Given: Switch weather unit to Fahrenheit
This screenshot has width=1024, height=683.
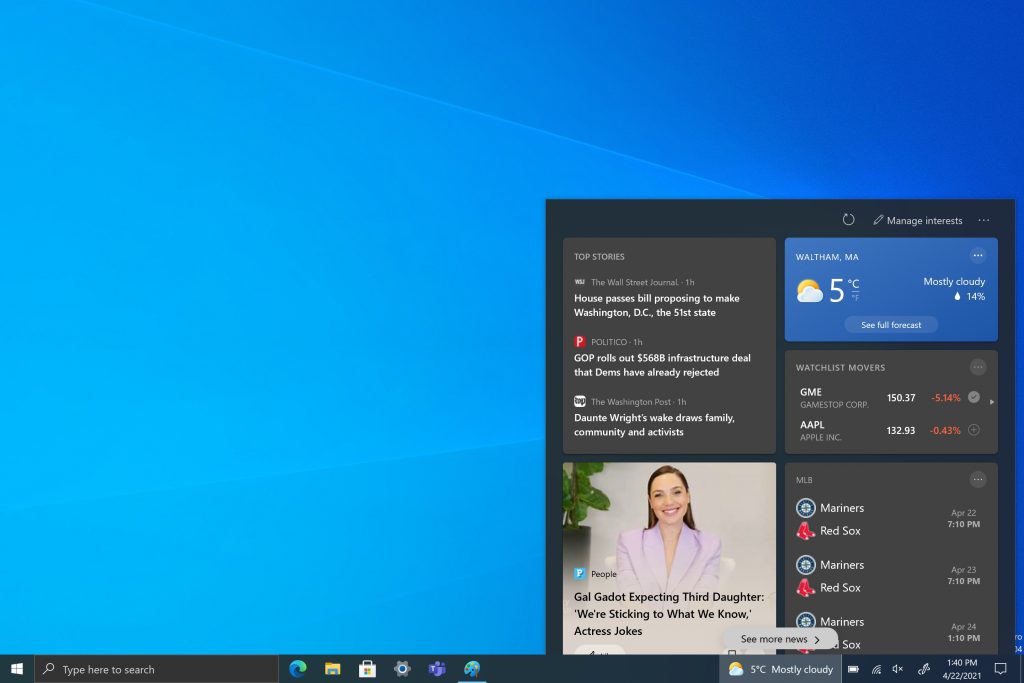Looking at the screenshot, I should click(x=855, y=297).
